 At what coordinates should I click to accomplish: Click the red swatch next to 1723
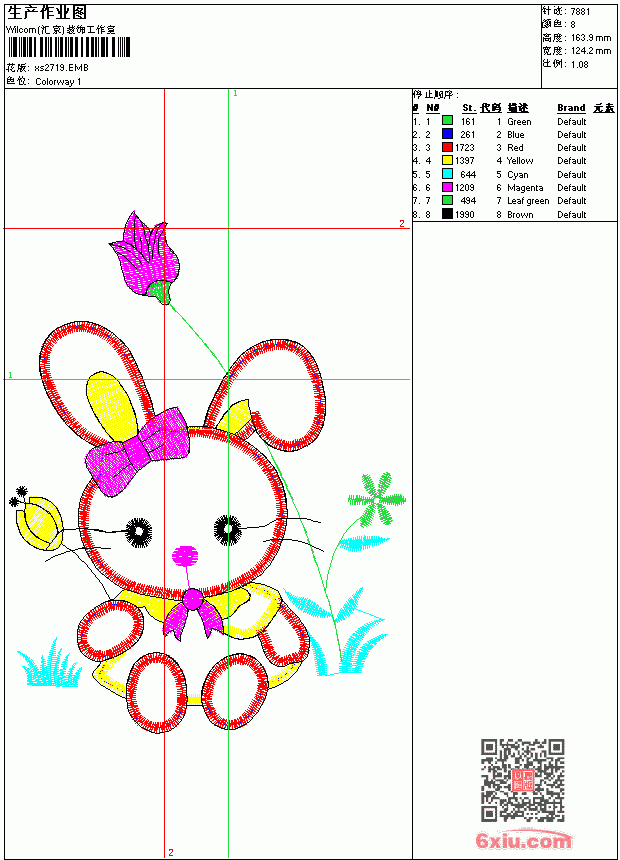[447, 147]
